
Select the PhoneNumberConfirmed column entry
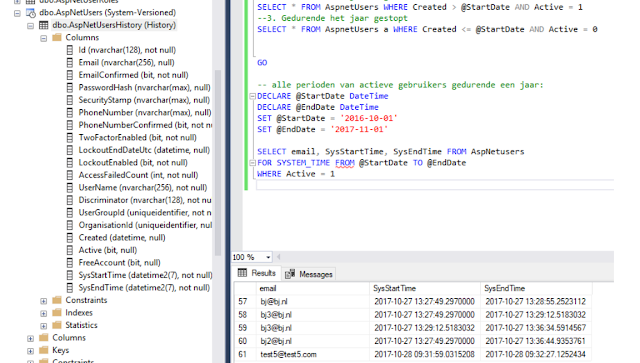pos(145,125)
